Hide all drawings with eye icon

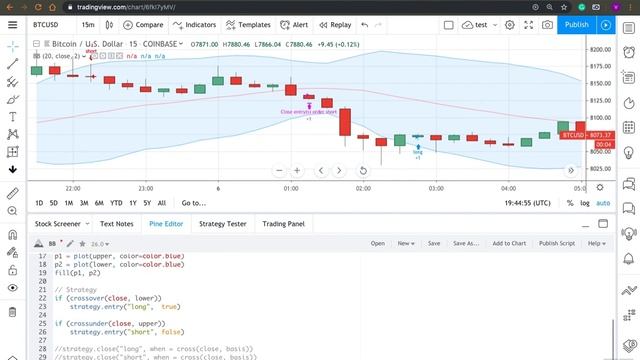[13, 288]
